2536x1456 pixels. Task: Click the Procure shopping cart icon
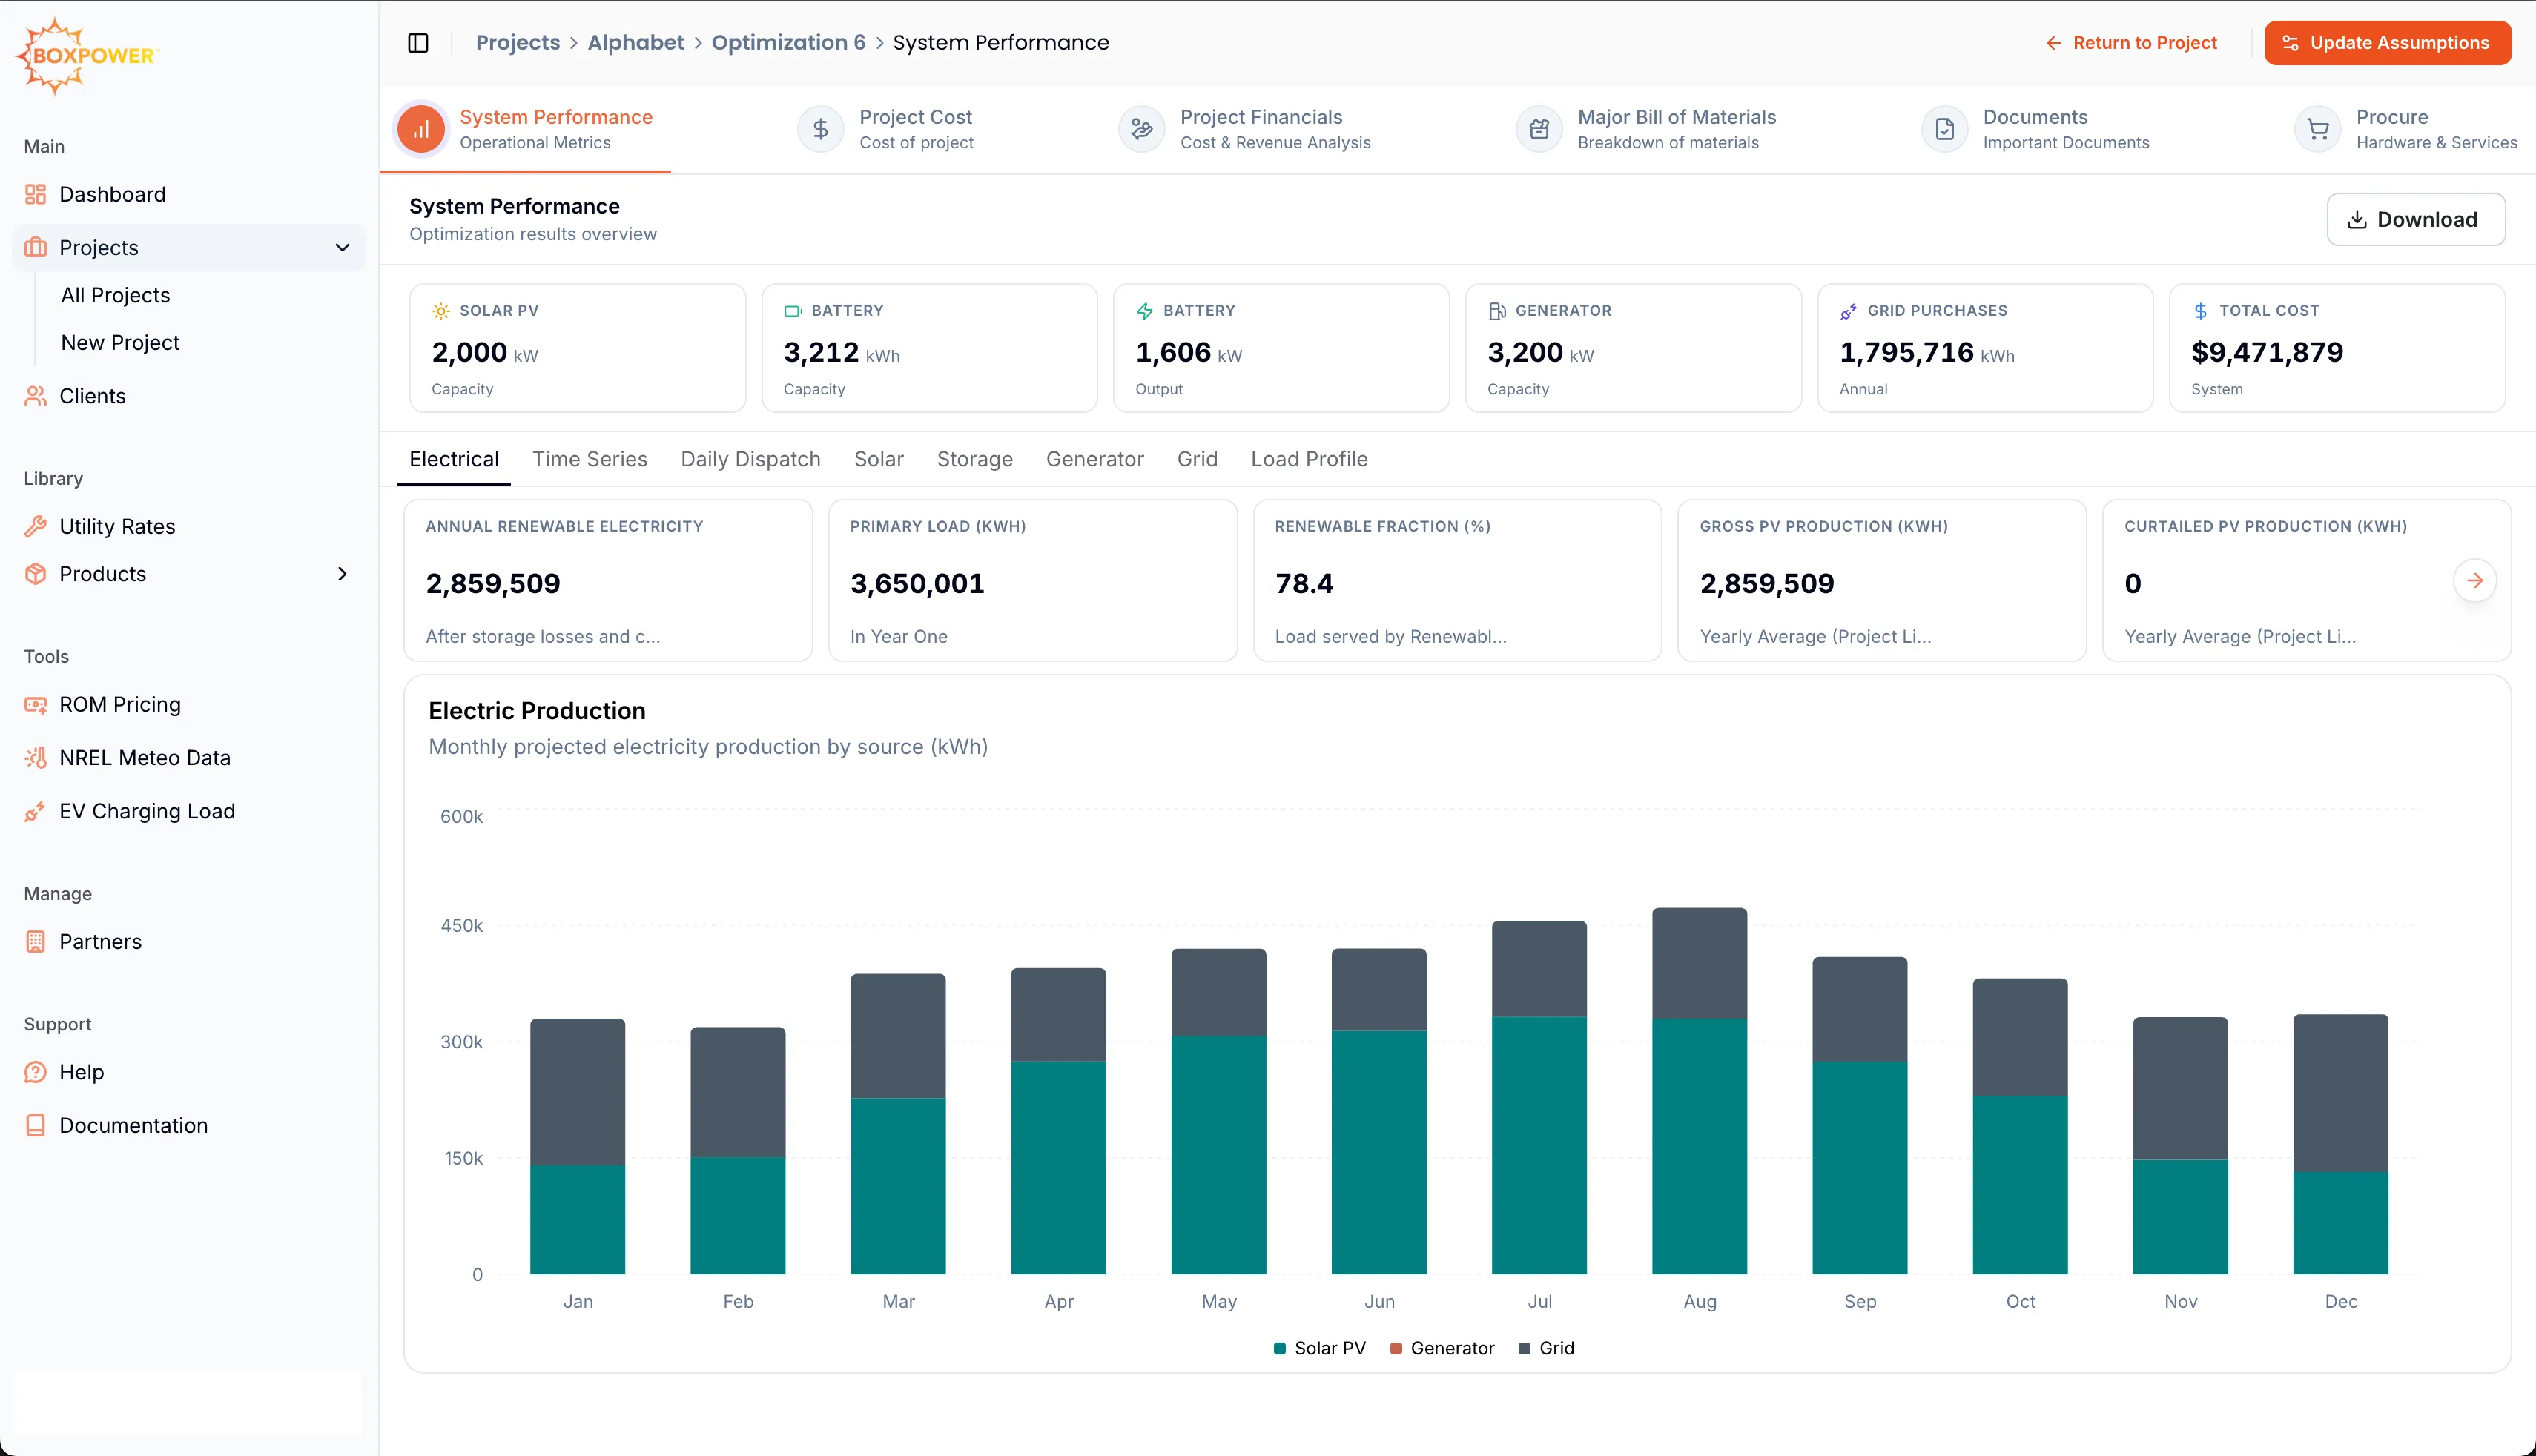click(2317, 129)
